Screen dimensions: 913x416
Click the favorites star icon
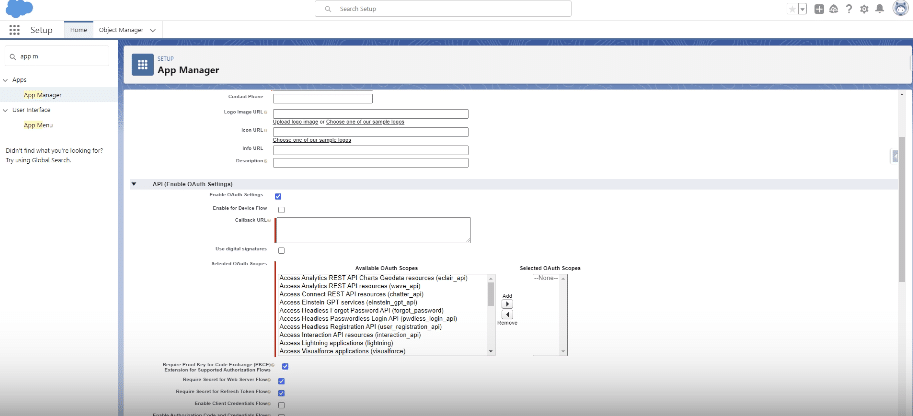792,9
